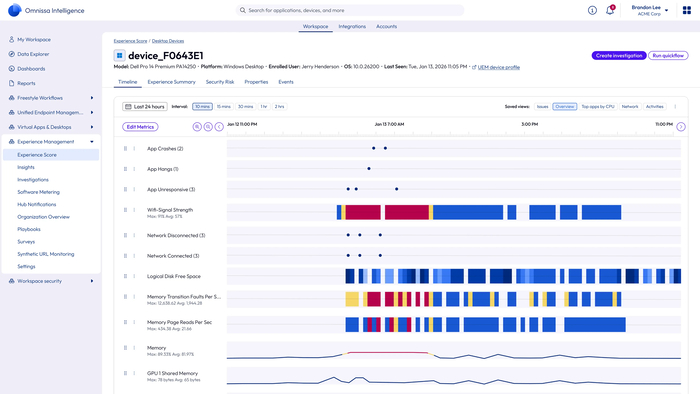This screenshot has height=394, width=700.
Task: Open Synthetic URL Monitoring in sidebar
Action: tap(46, 254)
